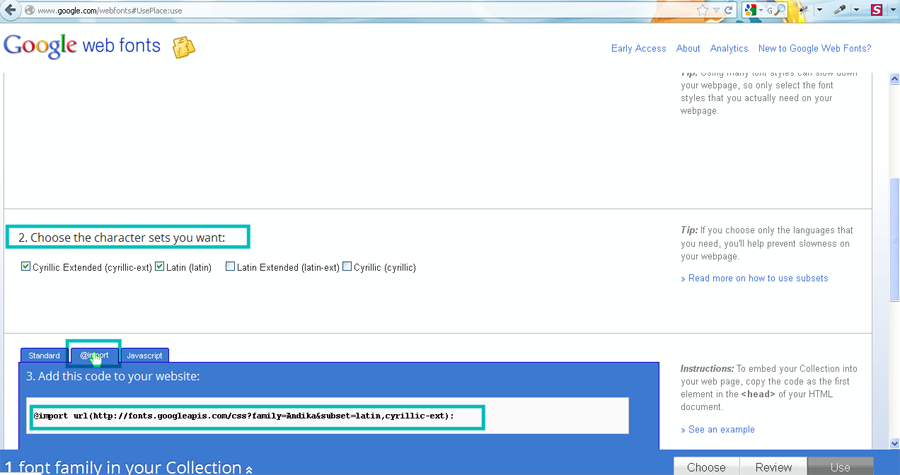Screen dimensions: 900x475
Task: Open 'Read more on how to use subsets' link
Action: 758,278
